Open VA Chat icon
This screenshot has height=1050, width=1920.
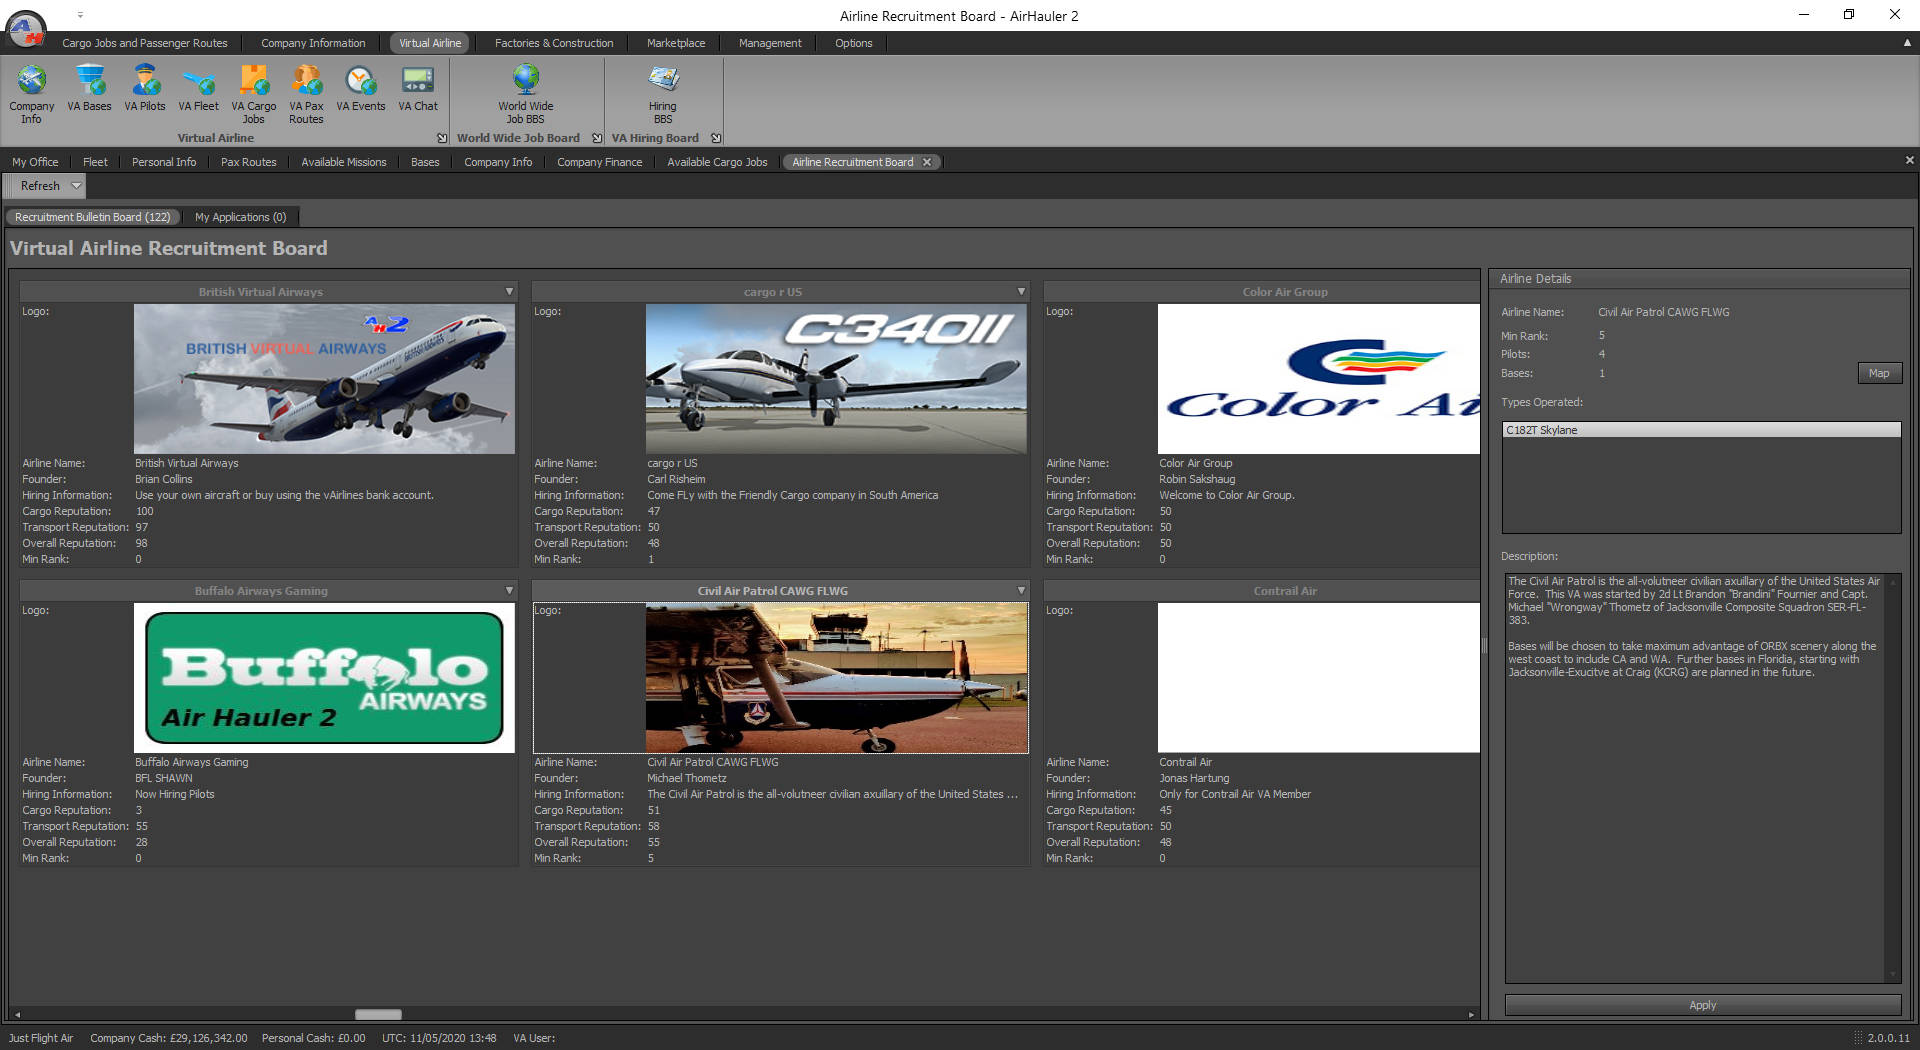pyautogui.click(x=418, y=89)
